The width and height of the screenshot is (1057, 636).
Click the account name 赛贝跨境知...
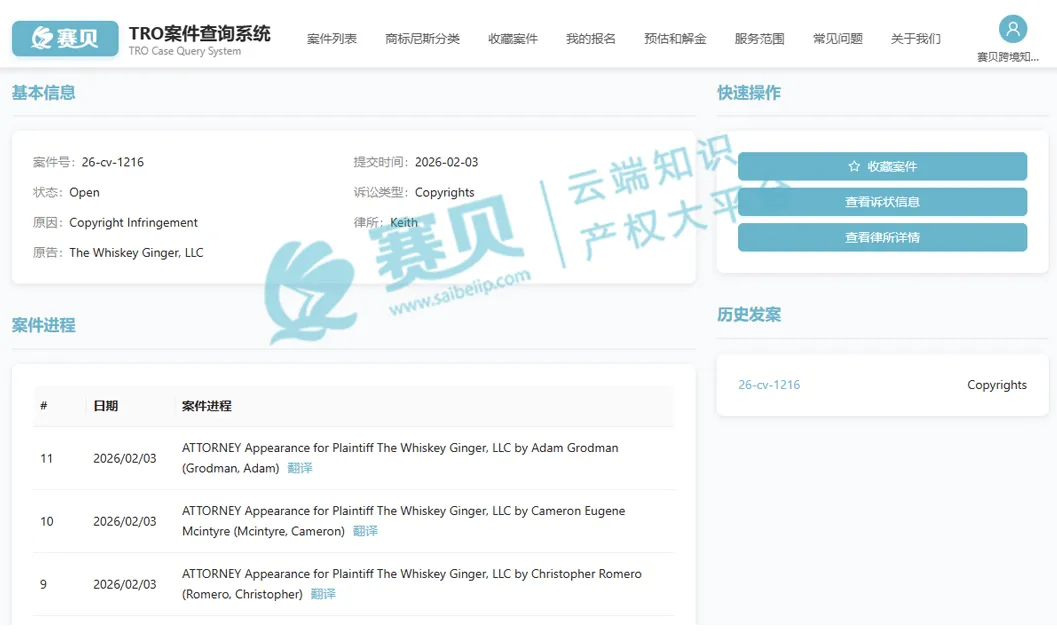[x=1008, y=57]
